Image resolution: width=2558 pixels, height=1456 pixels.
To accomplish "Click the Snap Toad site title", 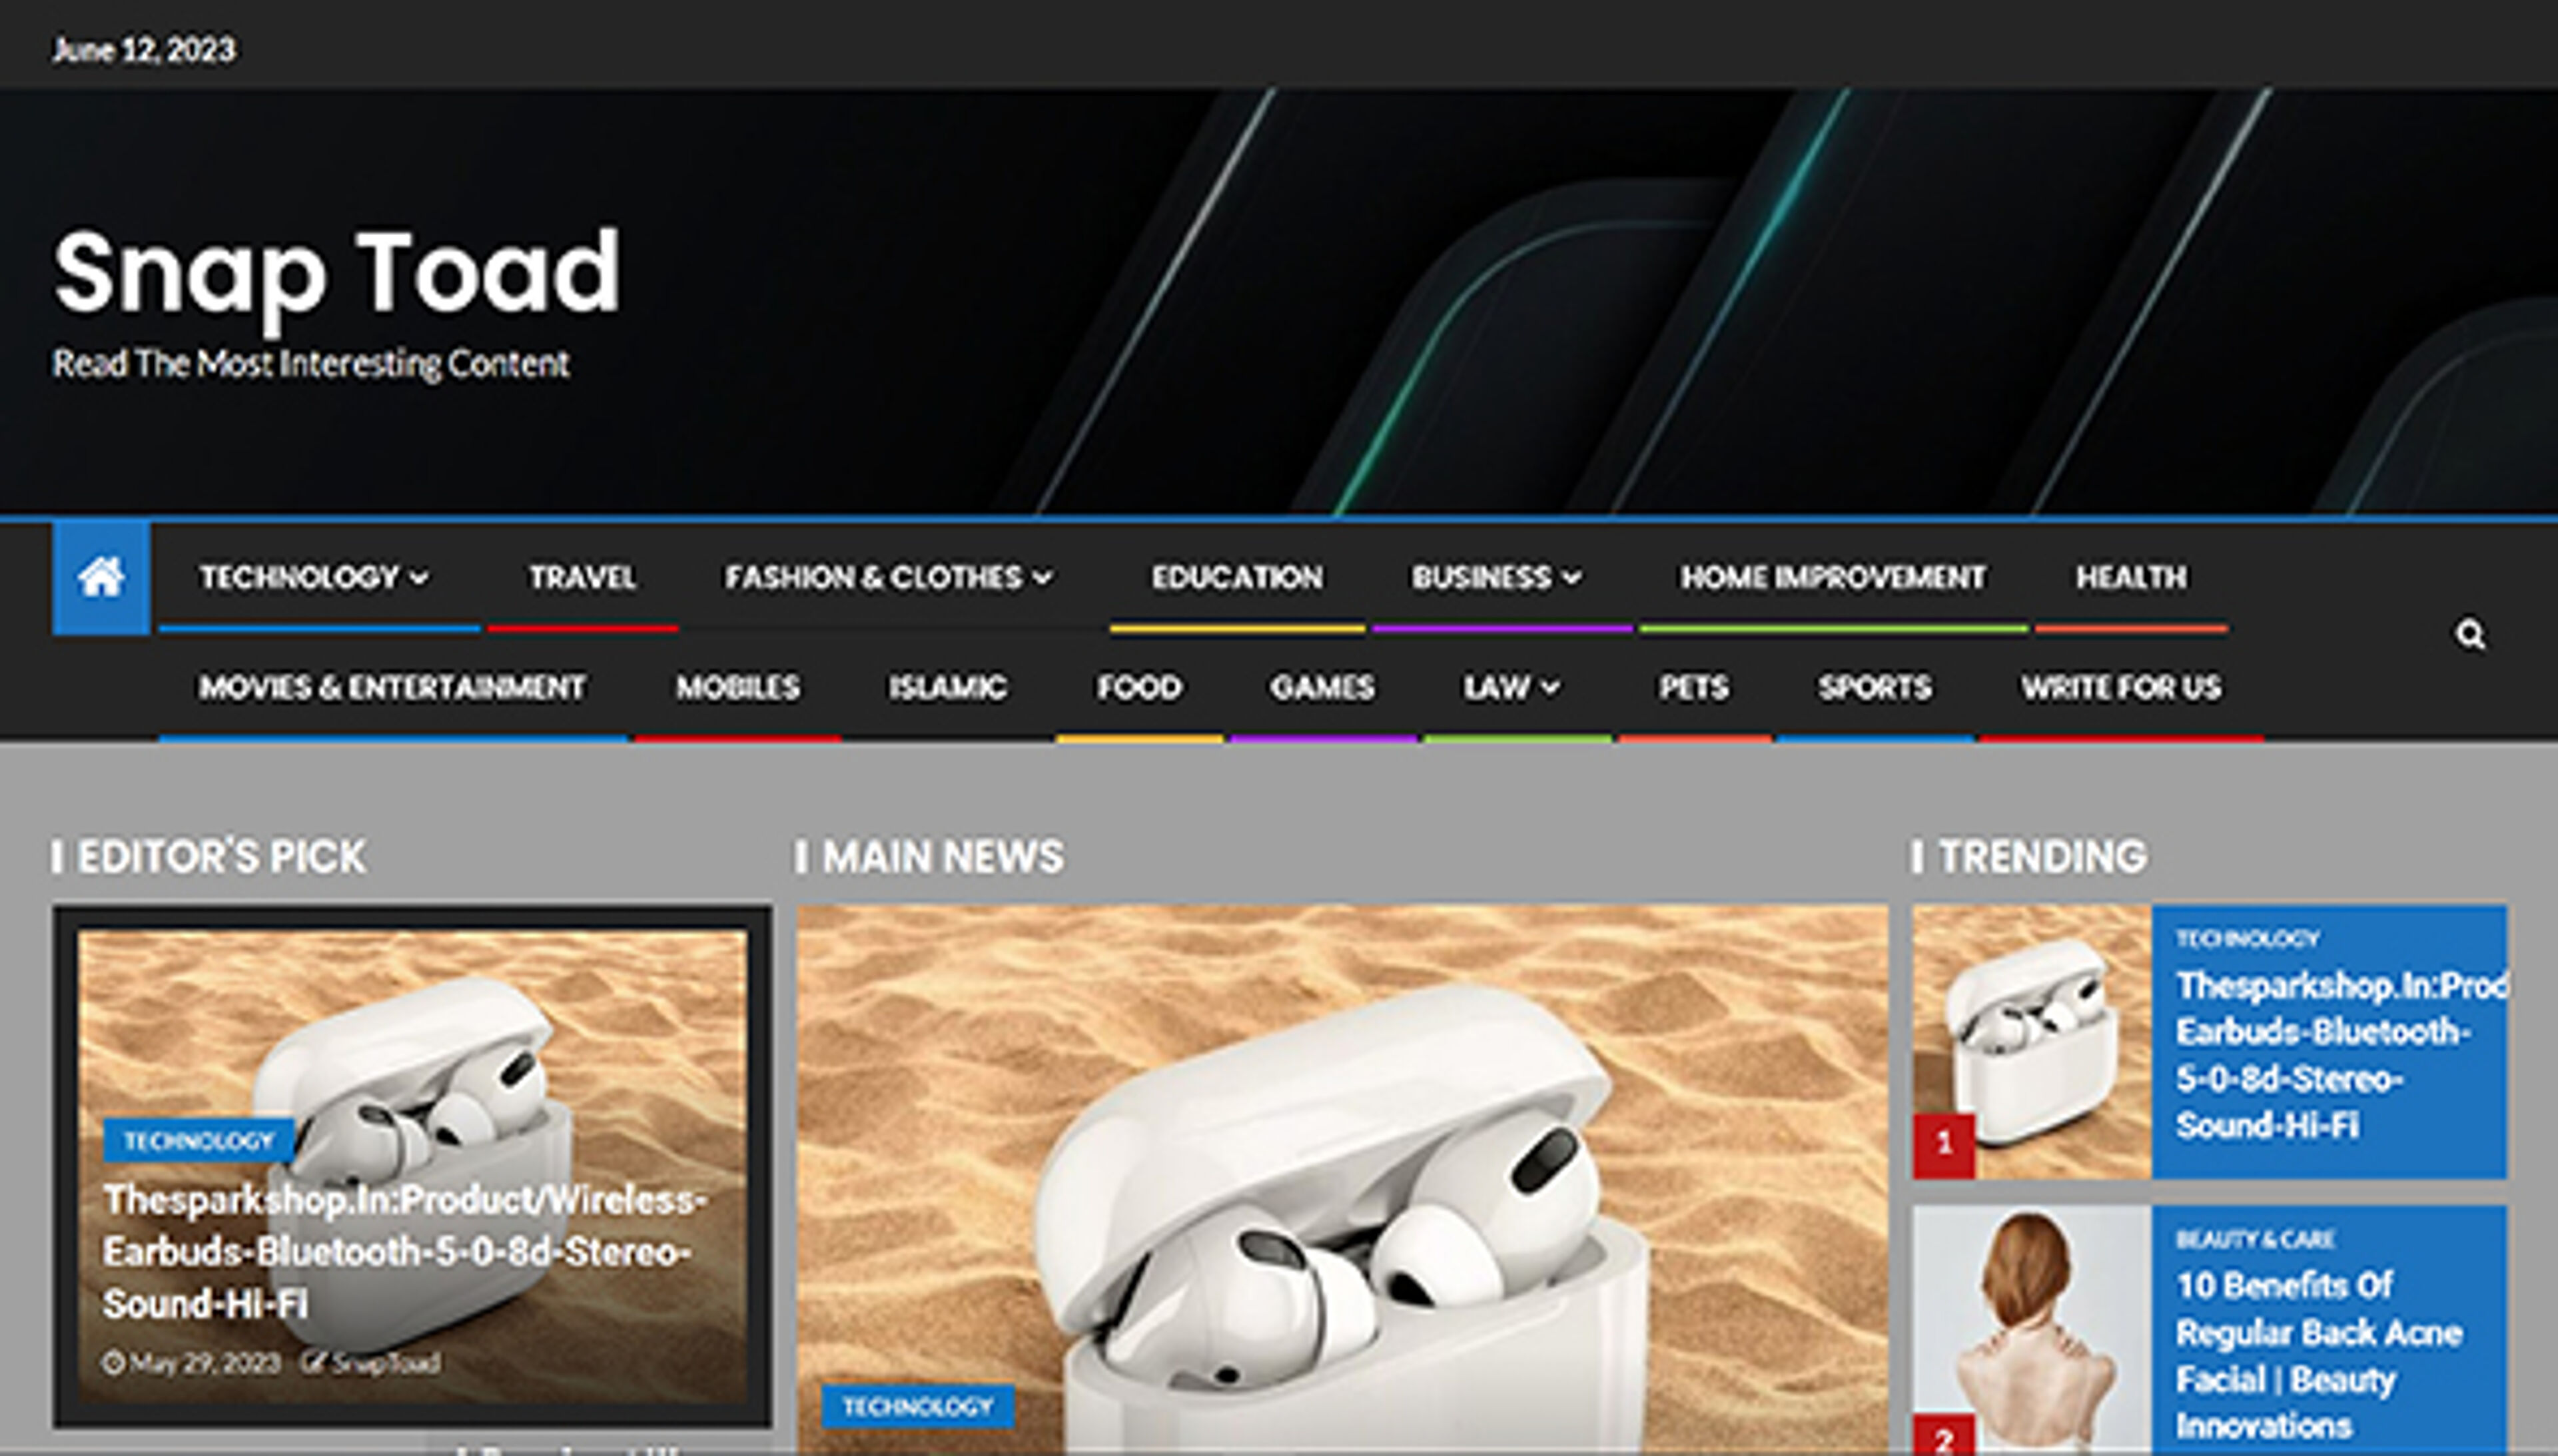I will click(x=337, y=271).
